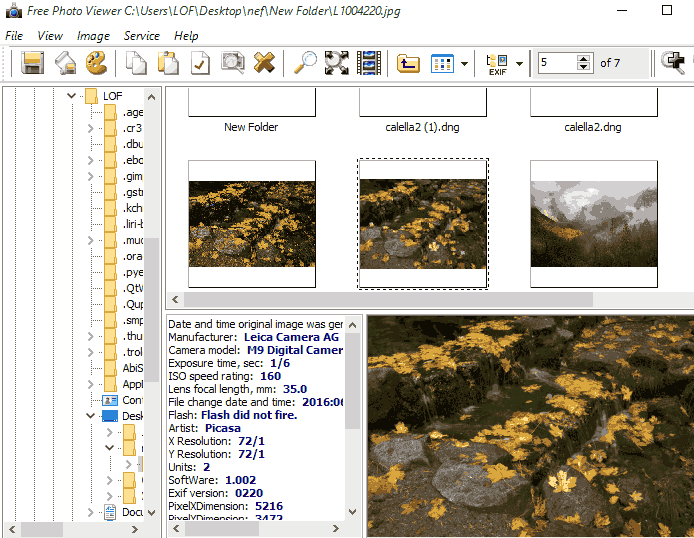Decrease image number with down spinner
Image resolution: width=694 pixels, height=538 pixels.
tap(584, 67)
